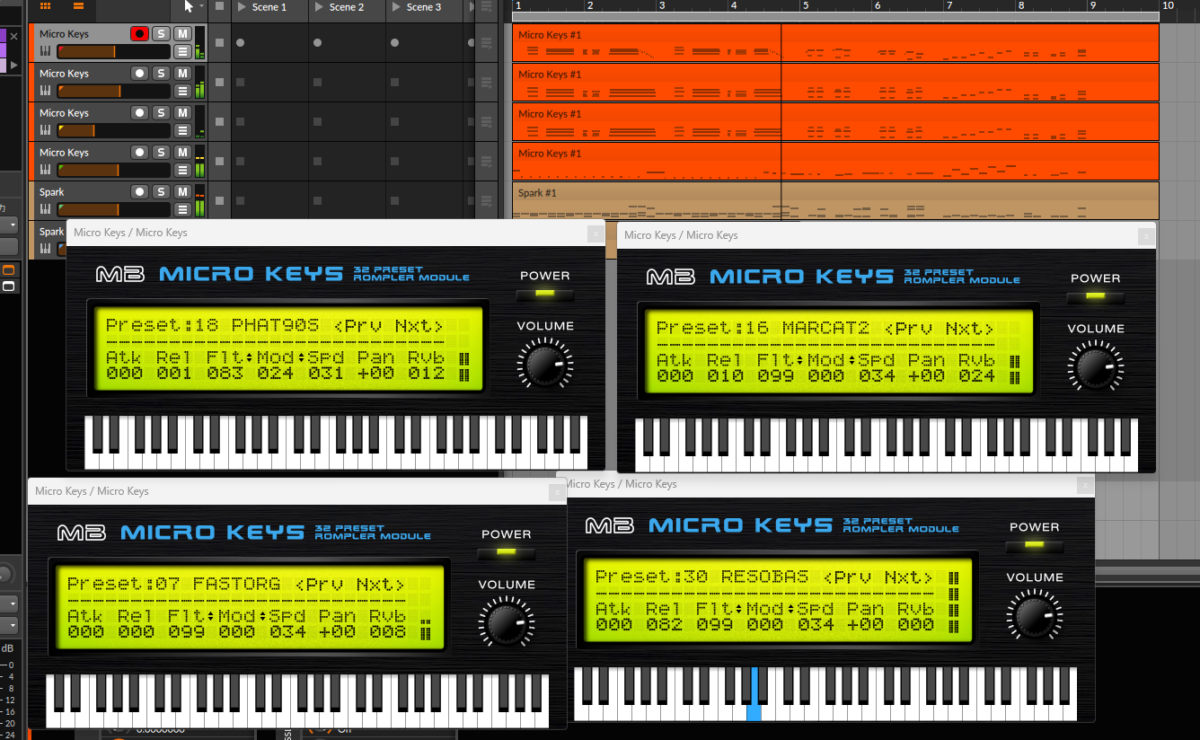Image resolution: width=1200 pixels, height=740 pixels.
Task: Solo the first Micro Keys track
Action: (x=161, y=34)
